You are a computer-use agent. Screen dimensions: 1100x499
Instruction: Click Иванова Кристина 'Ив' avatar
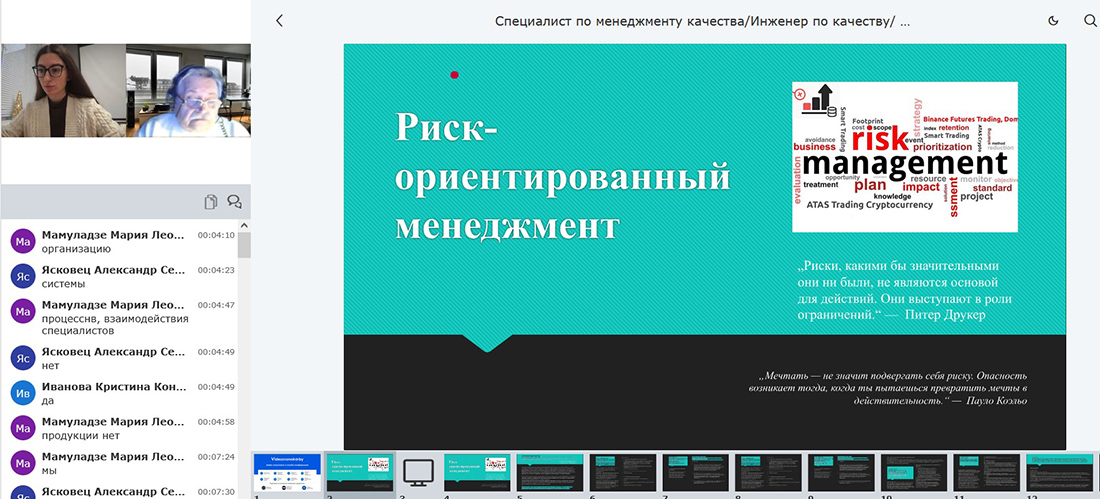coord(23,393)
